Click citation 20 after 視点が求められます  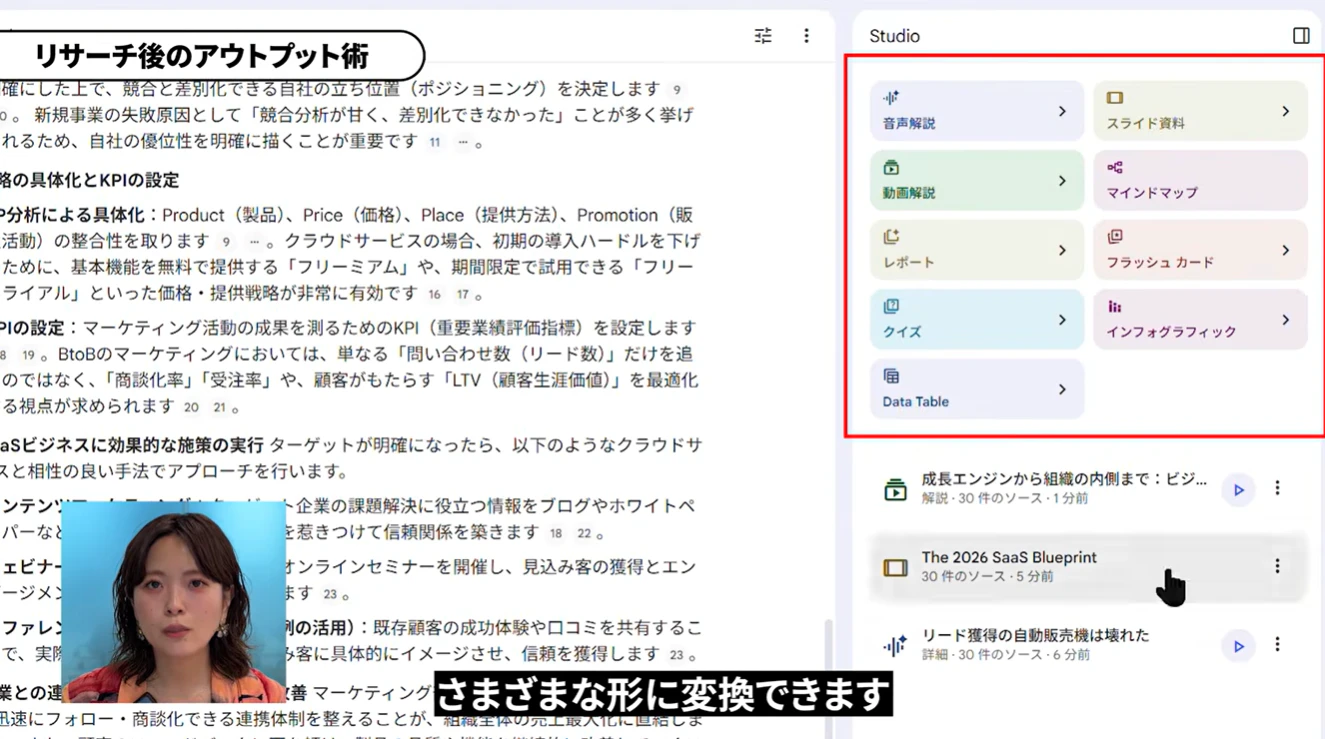191,408
